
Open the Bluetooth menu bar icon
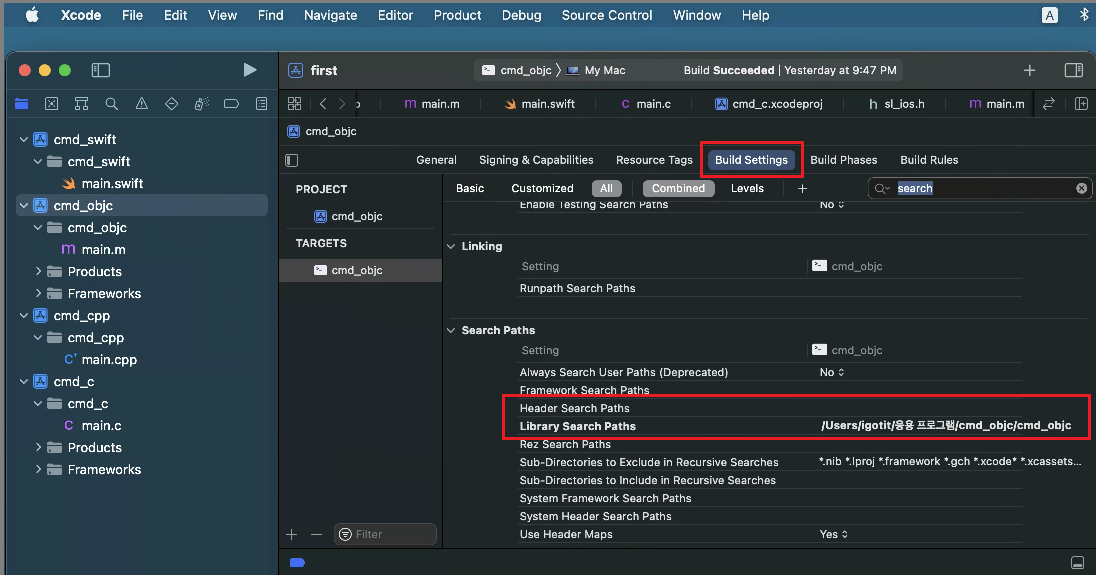pyautogui.click(x=1083, y=15)
